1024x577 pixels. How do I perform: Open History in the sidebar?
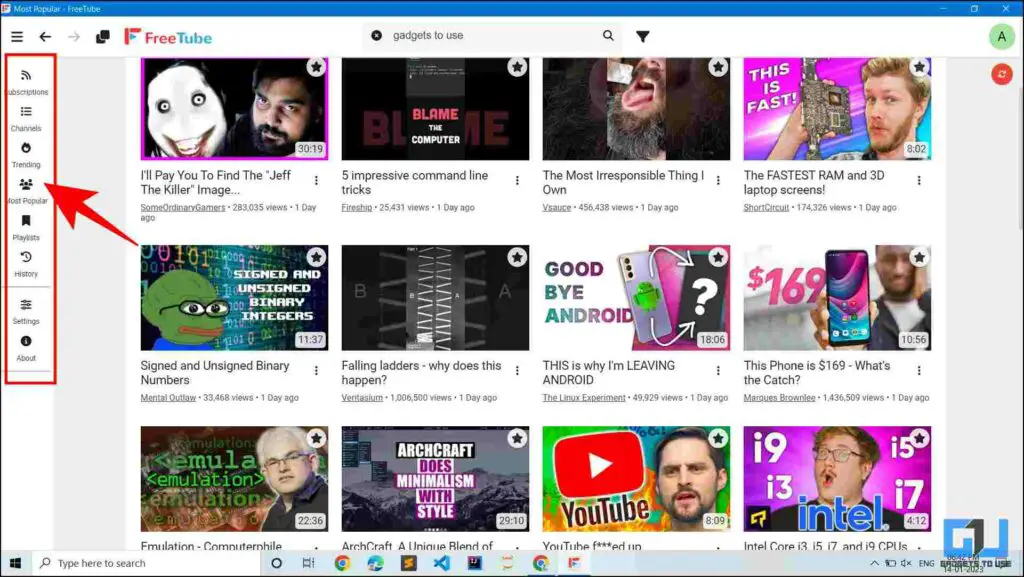(x=26, y=264)
